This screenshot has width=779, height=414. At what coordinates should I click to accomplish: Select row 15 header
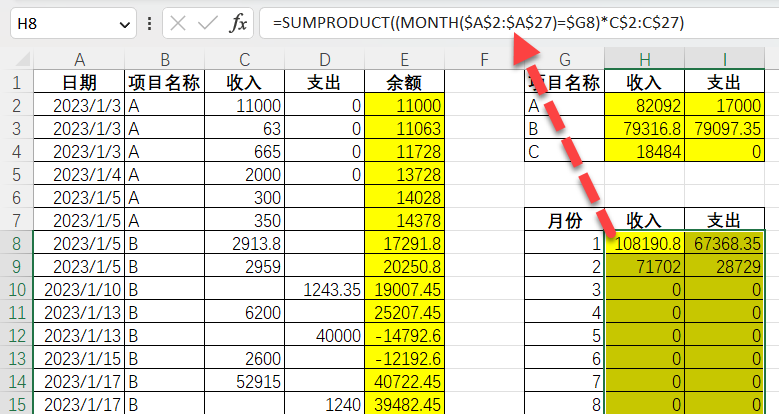pos(16,405)
